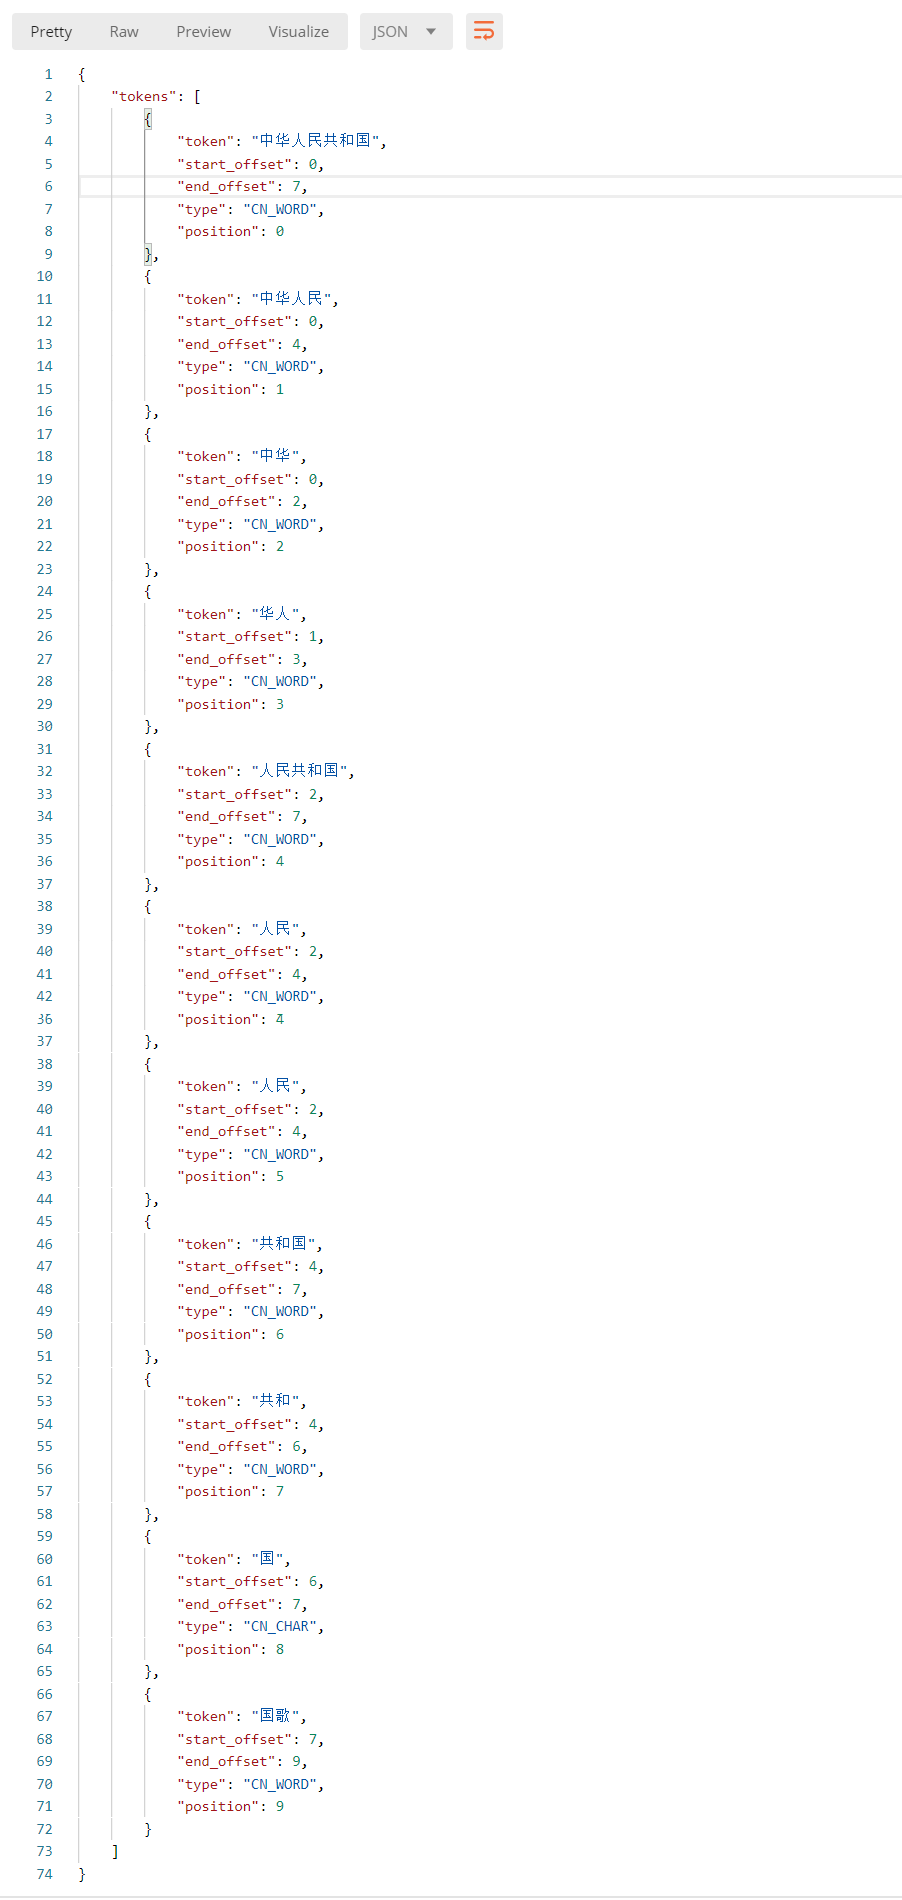This screenshot has height=1900, width=902.
Task: Click the "position": 8 line
Action: (231, 1649)
